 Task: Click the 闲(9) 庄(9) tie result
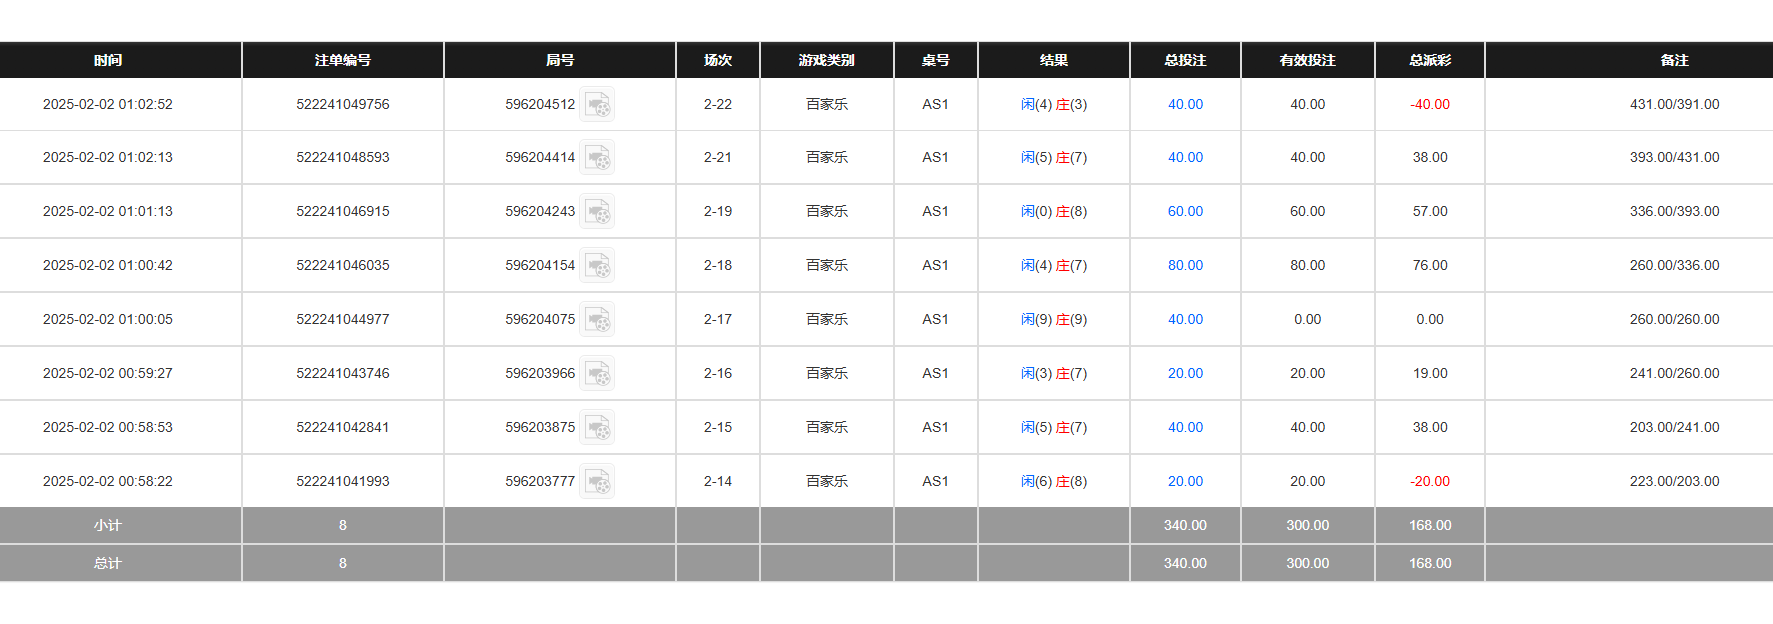pyautogui.click(x=1053, y=319)
